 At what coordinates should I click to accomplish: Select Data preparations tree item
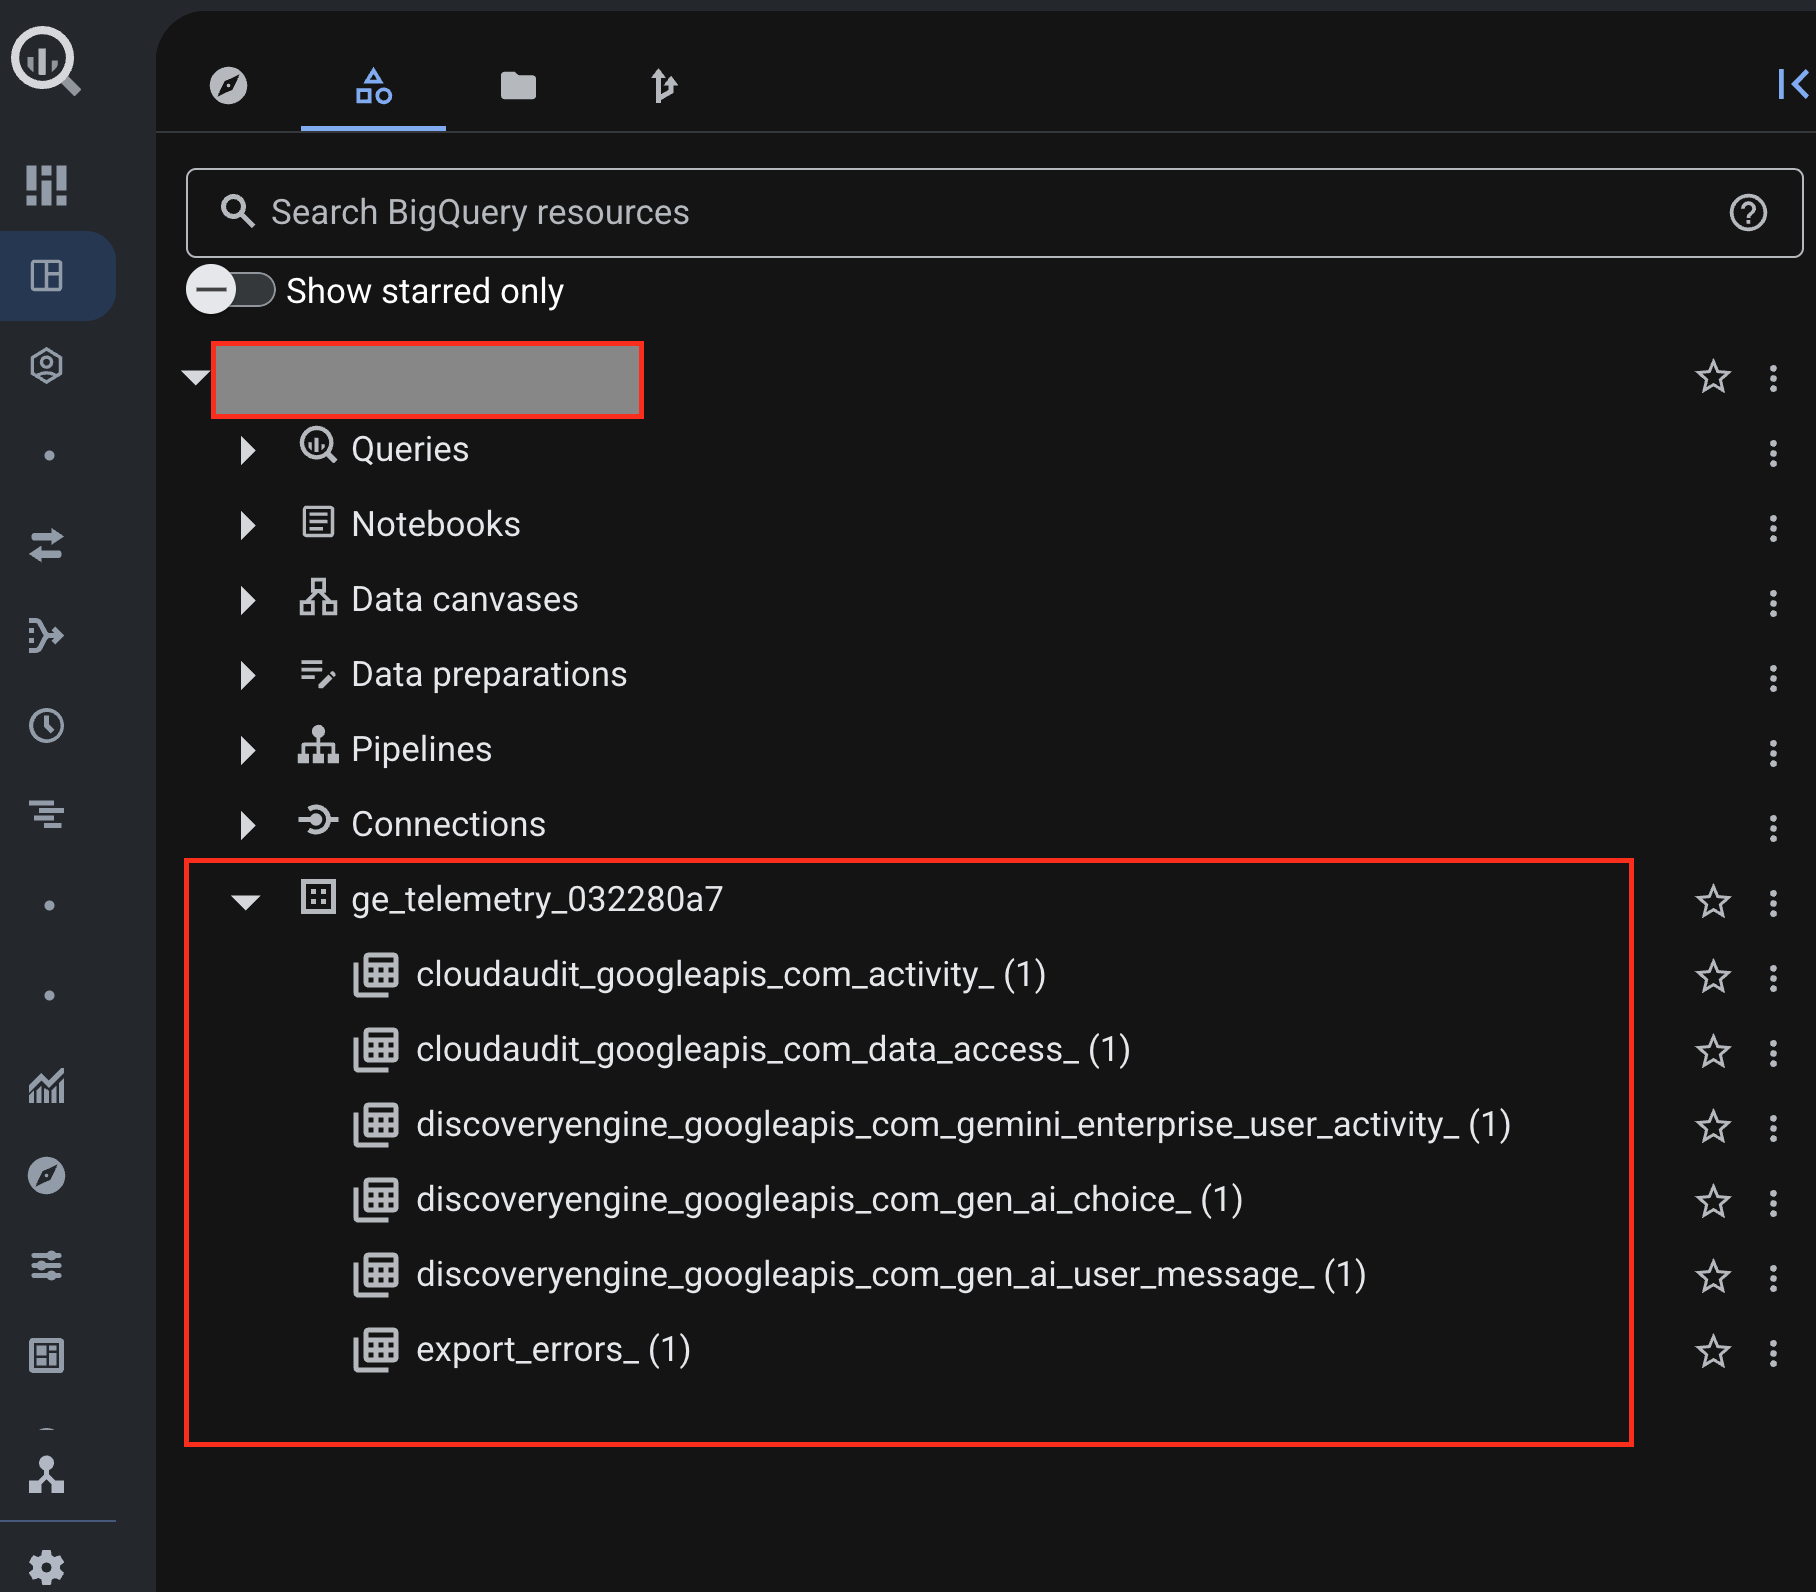pyautogui.click(x=489, y=674)
